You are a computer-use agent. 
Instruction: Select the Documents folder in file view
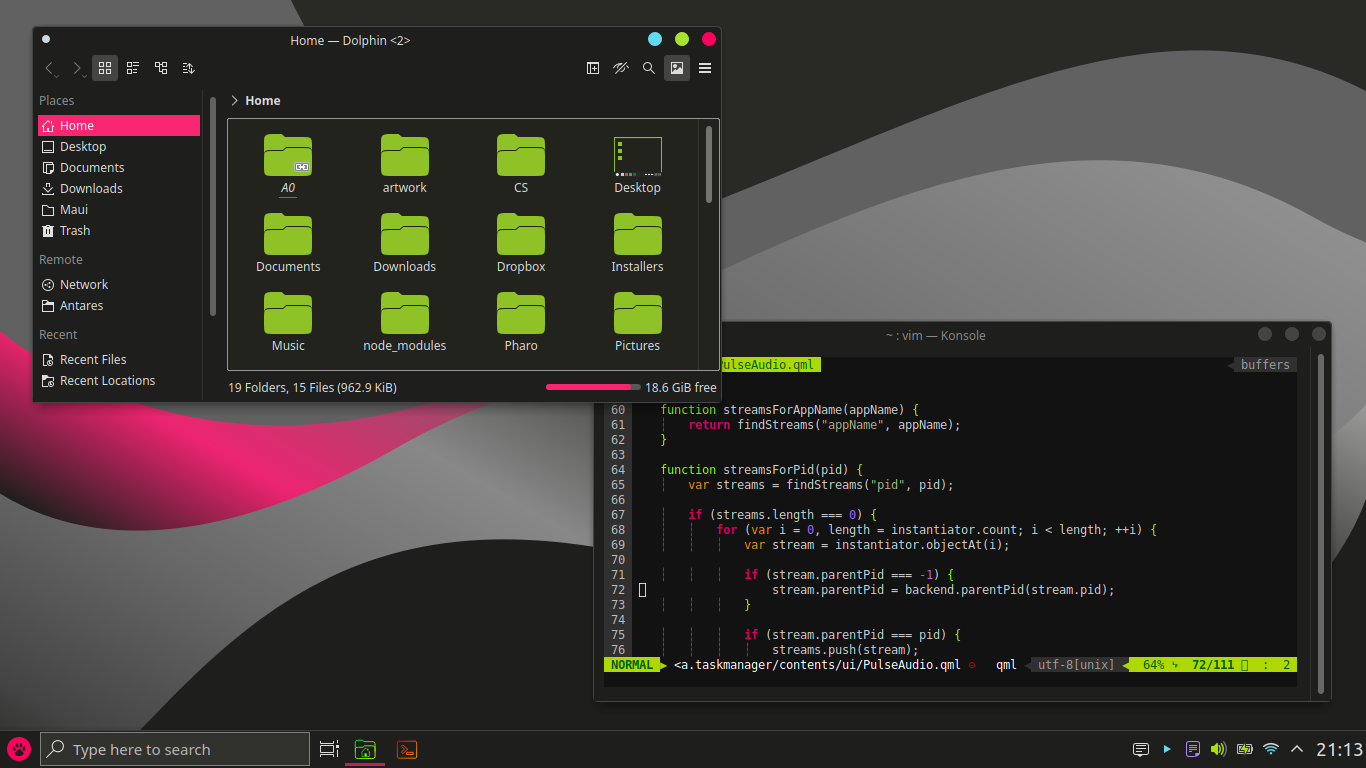pyautogui.click(x=288, y=244)
